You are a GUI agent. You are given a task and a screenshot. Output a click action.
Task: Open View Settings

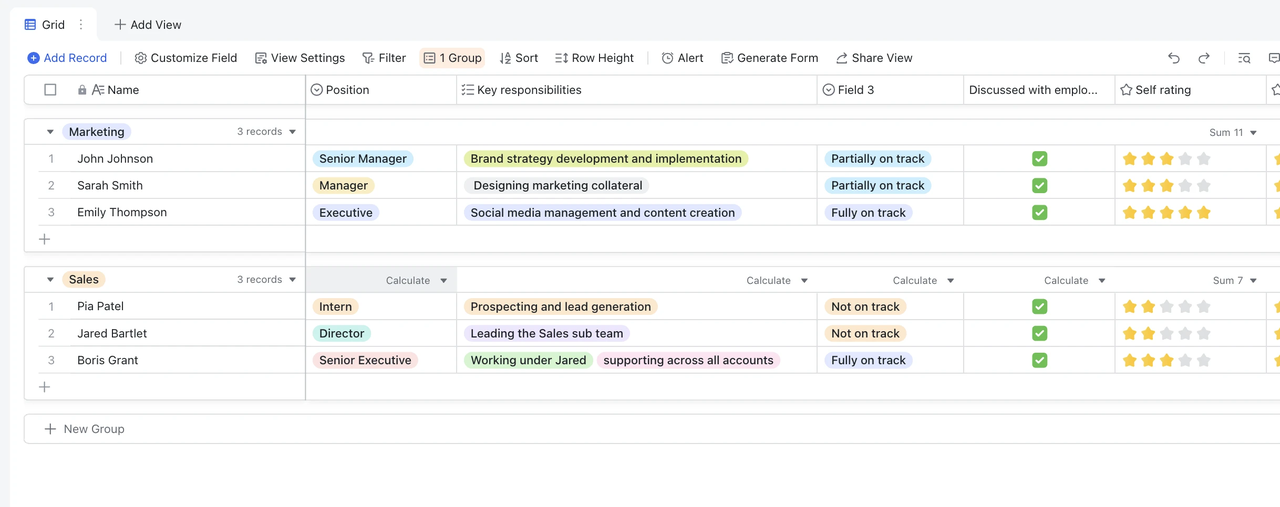coord(300,58)
